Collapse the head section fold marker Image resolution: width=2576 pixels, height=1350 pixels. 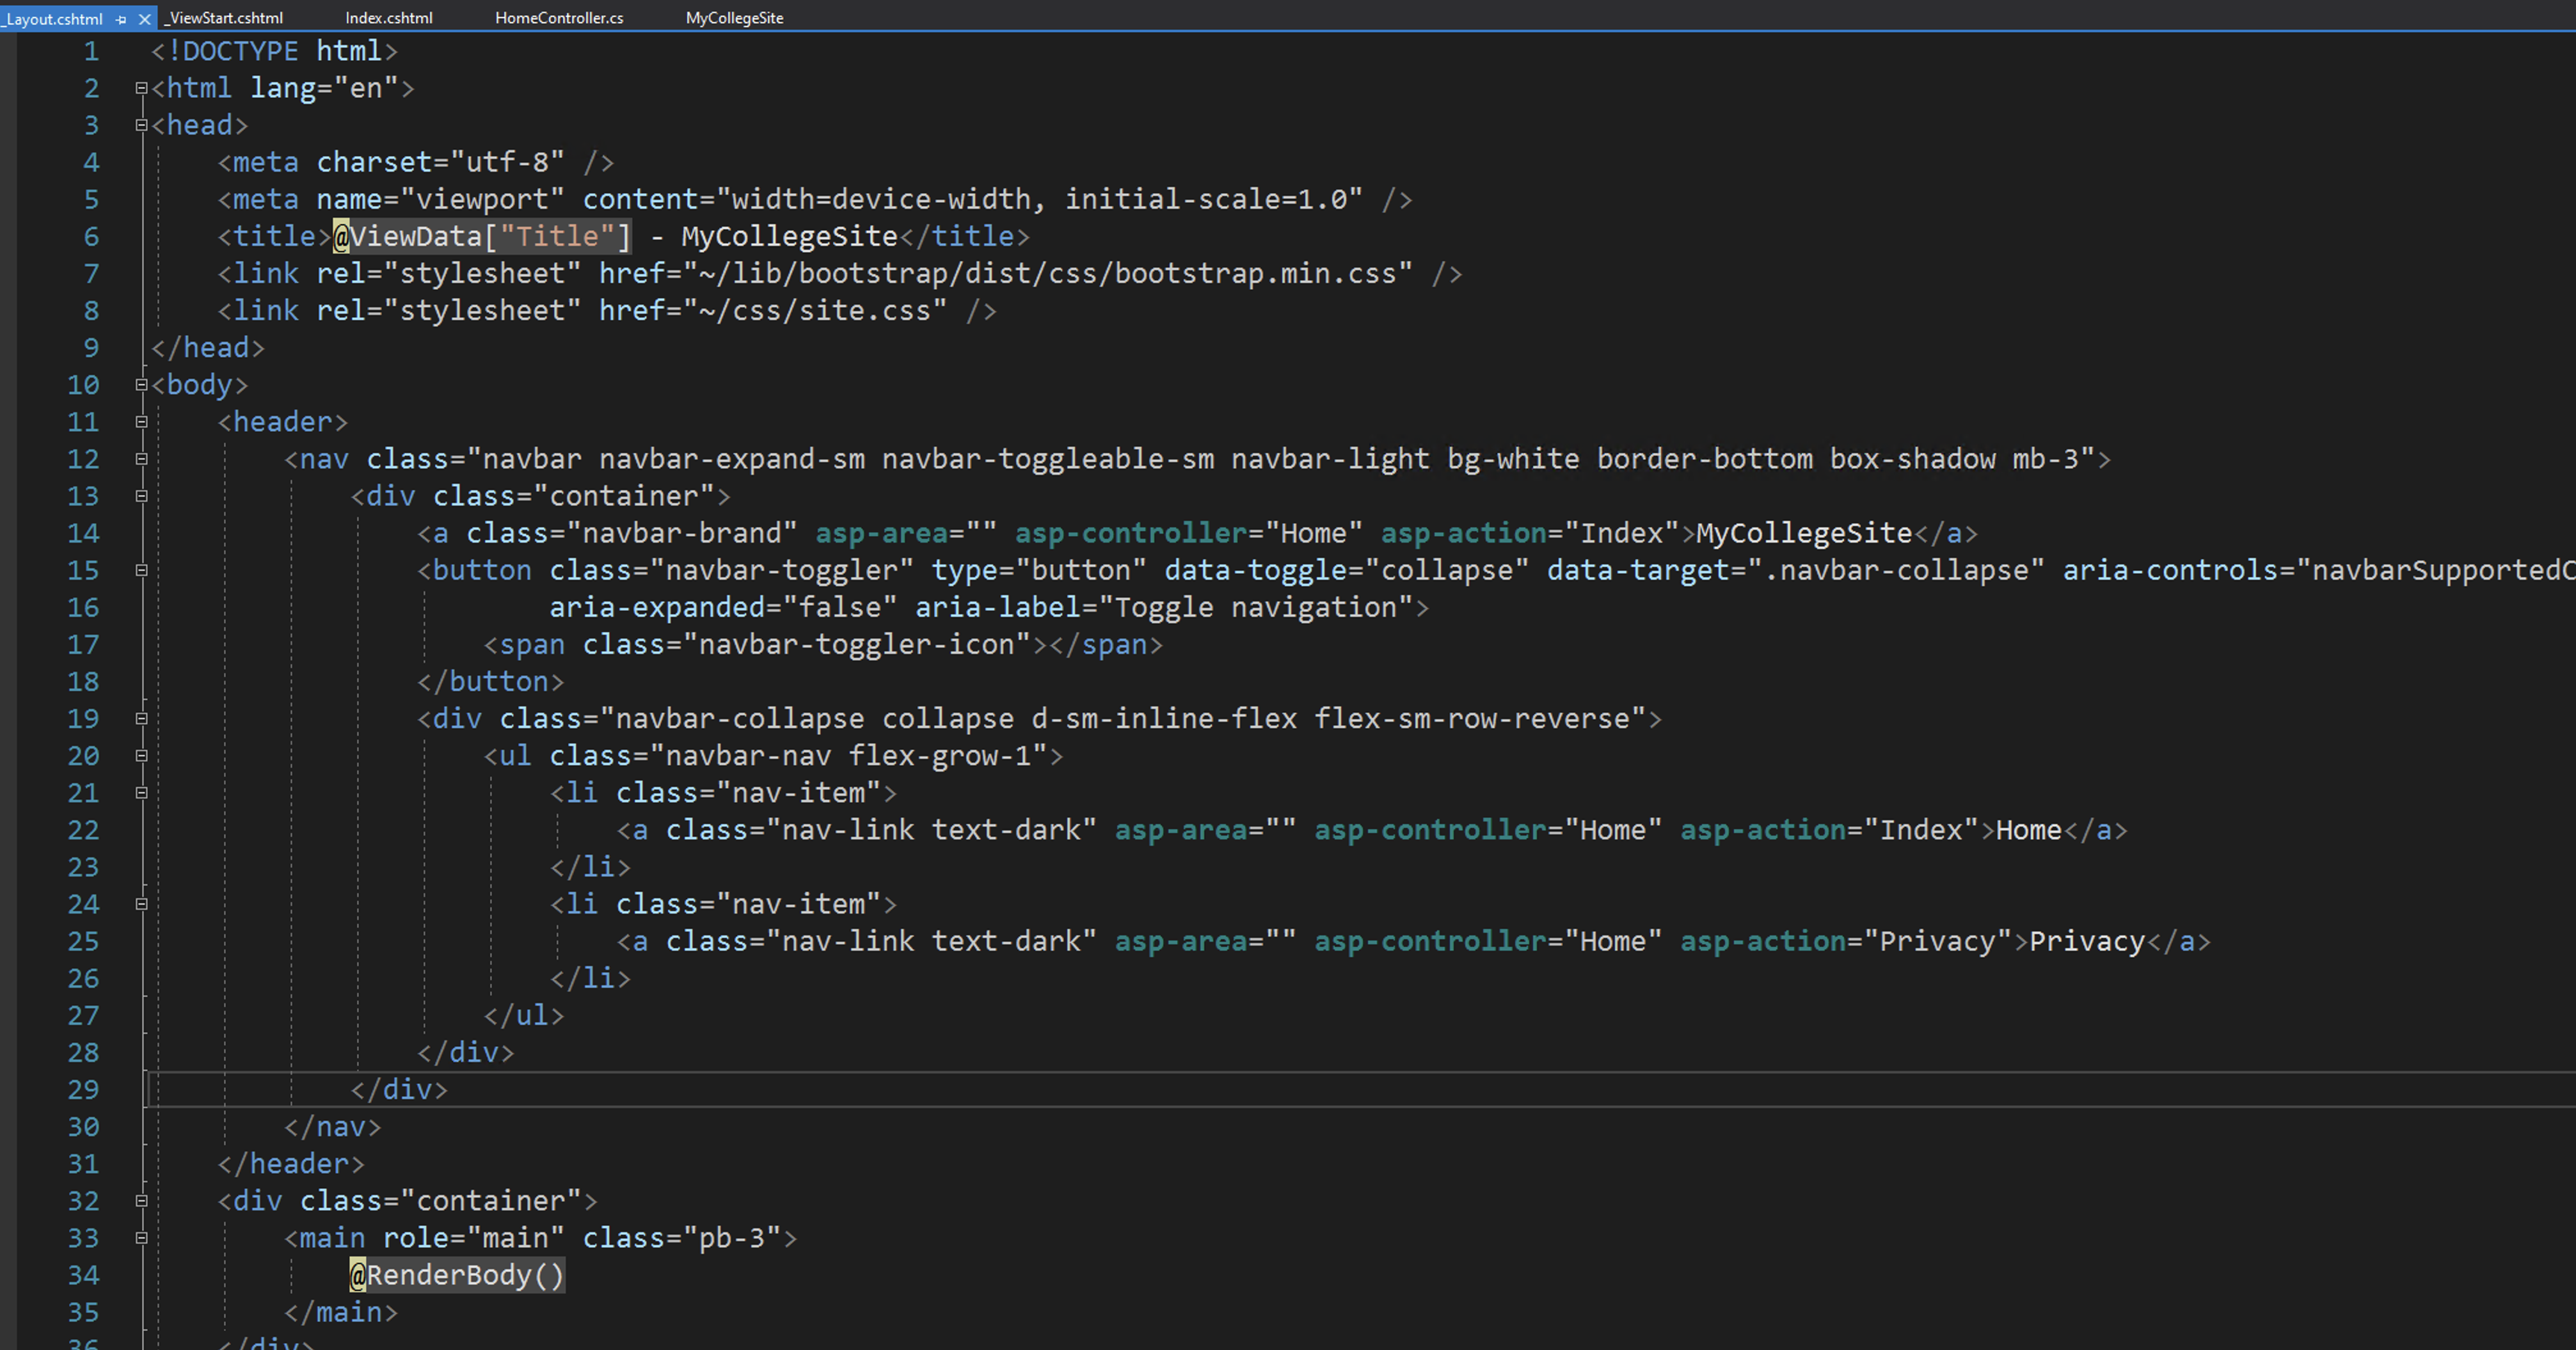[x=141, y=125]
